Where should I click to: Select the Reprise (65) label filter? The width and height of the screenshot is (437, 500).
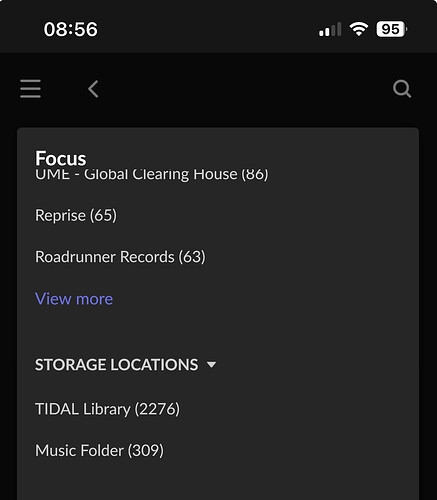[x=76, y=215]
